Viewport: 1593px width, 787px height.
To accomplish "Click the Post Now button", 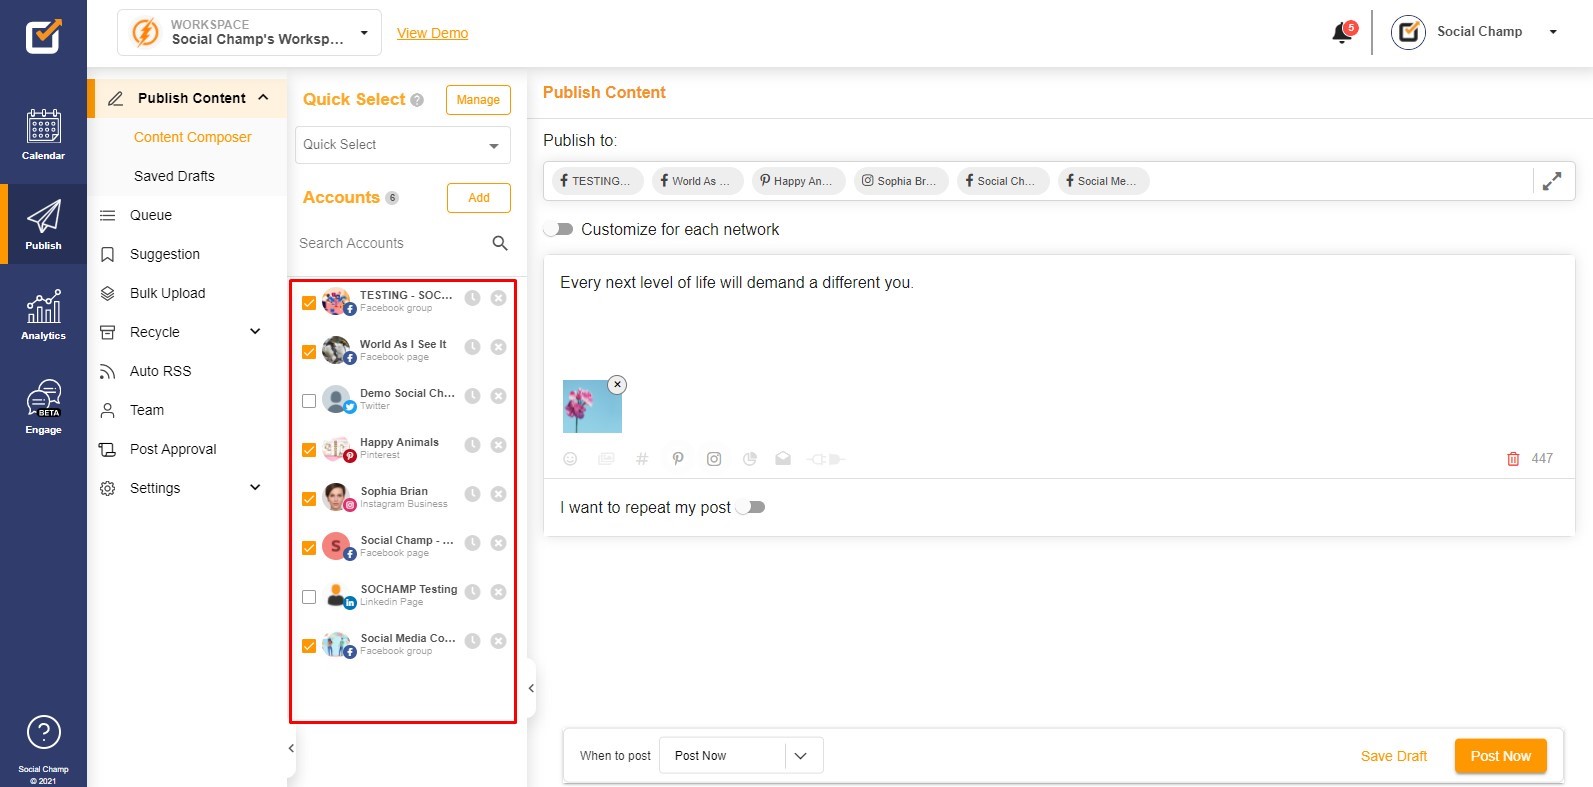I will point(1500,756).
